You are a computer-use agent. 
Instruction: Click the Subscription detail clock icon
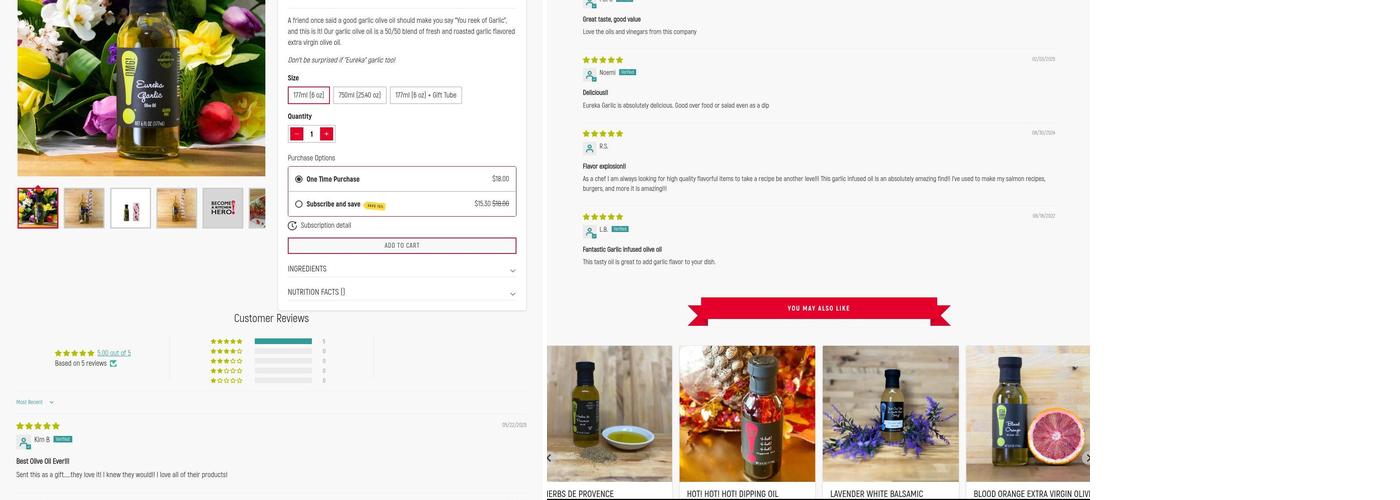tap(293, 226)
